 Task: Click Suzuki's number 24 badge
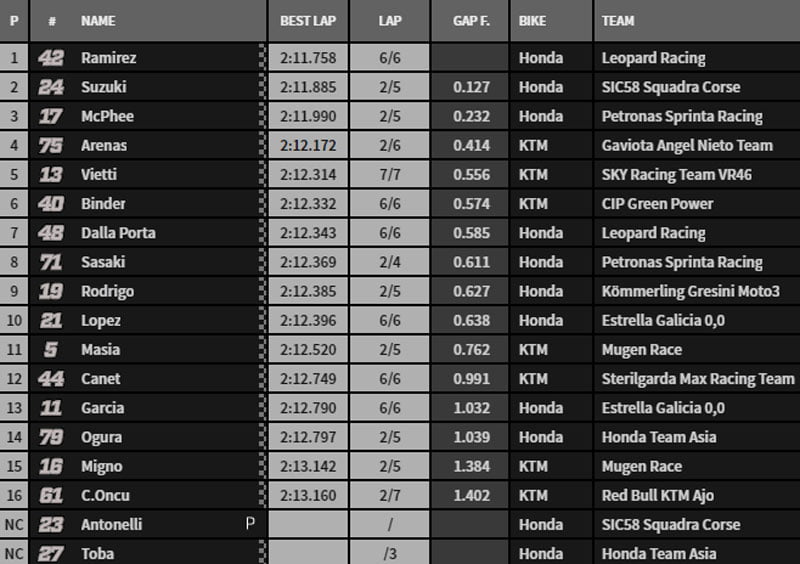click(50, 87)
